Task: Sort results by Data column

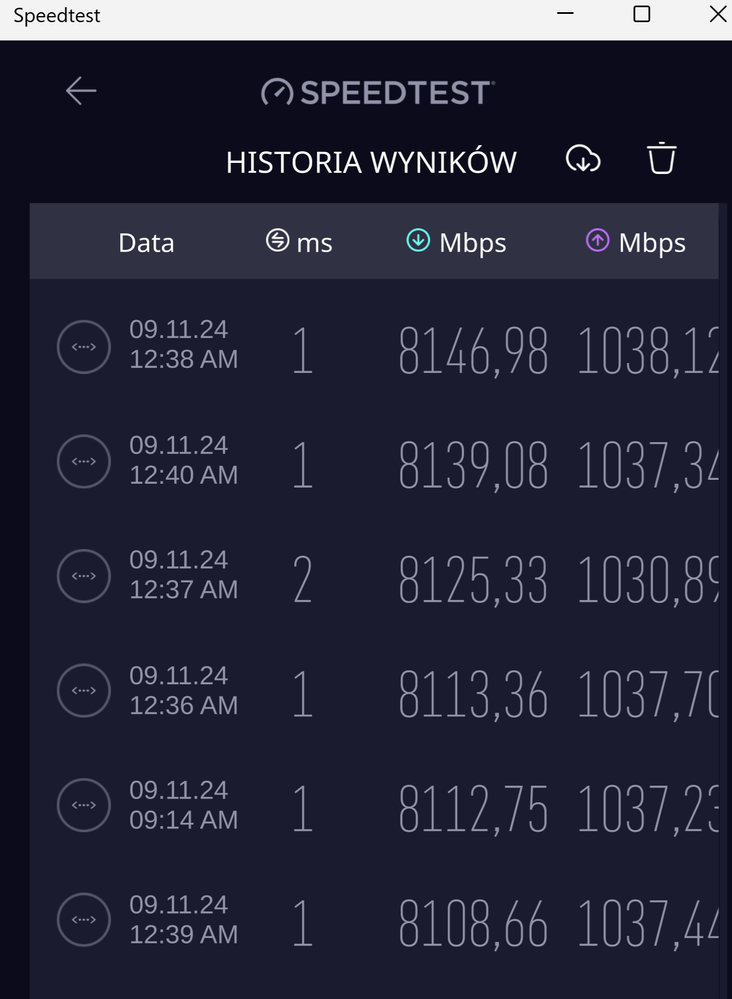Action: coord(146,243)
